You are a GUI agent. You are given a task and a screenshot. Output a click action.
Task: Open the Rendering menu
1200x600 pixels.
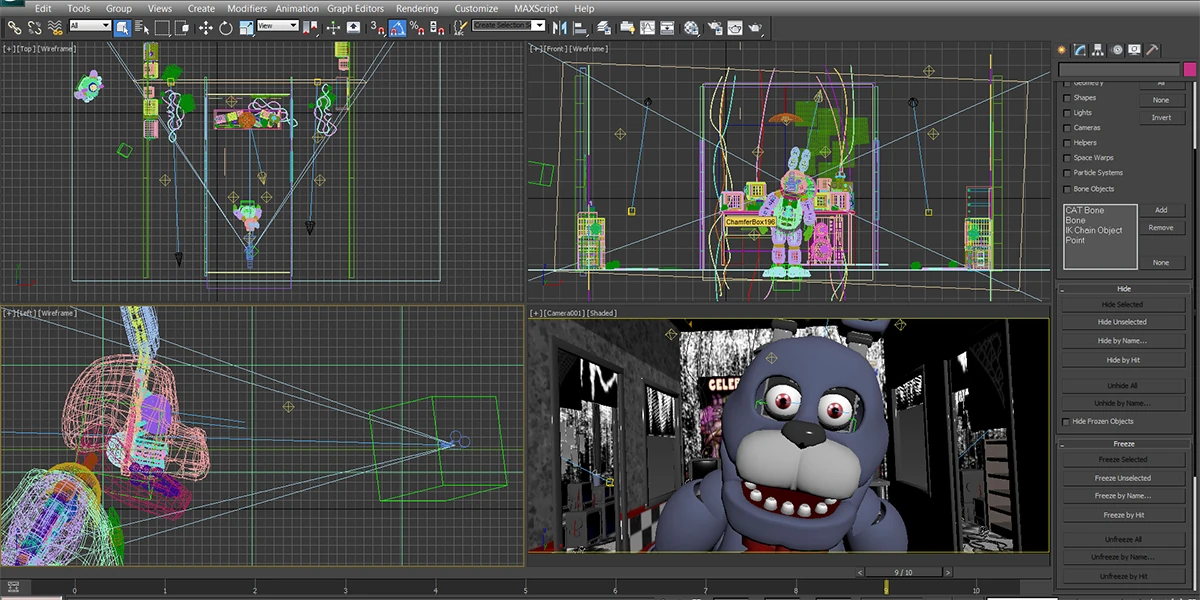click(x=417, y=8)
